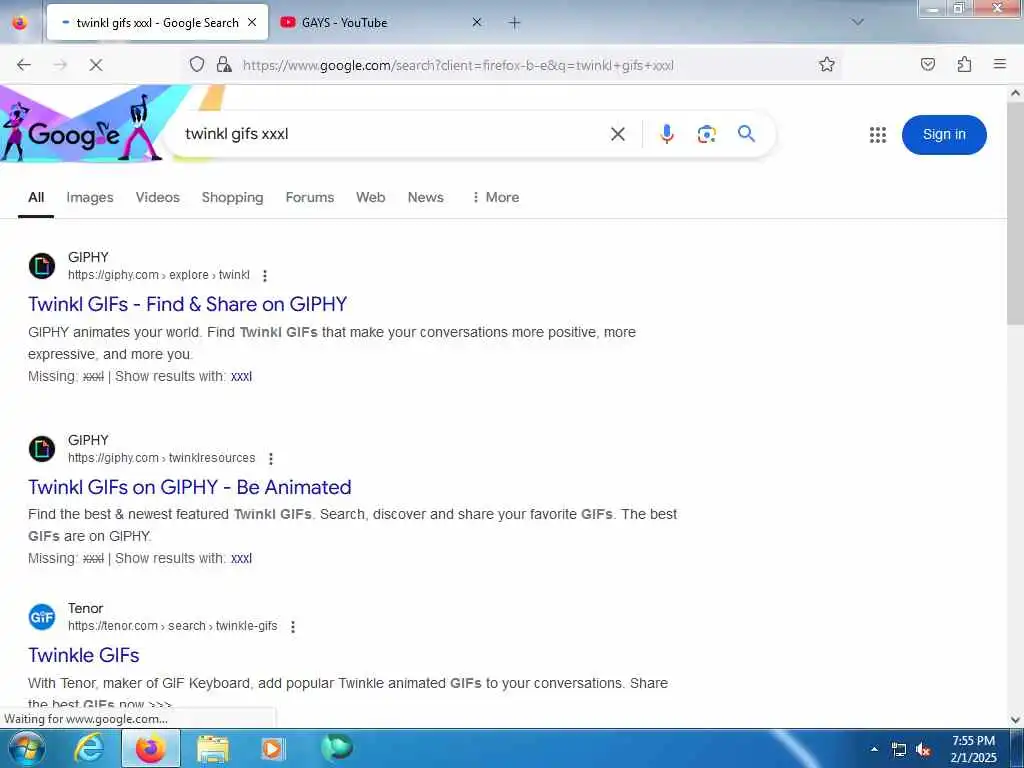Click the muted volume tray icon

(x=923, y=750)
